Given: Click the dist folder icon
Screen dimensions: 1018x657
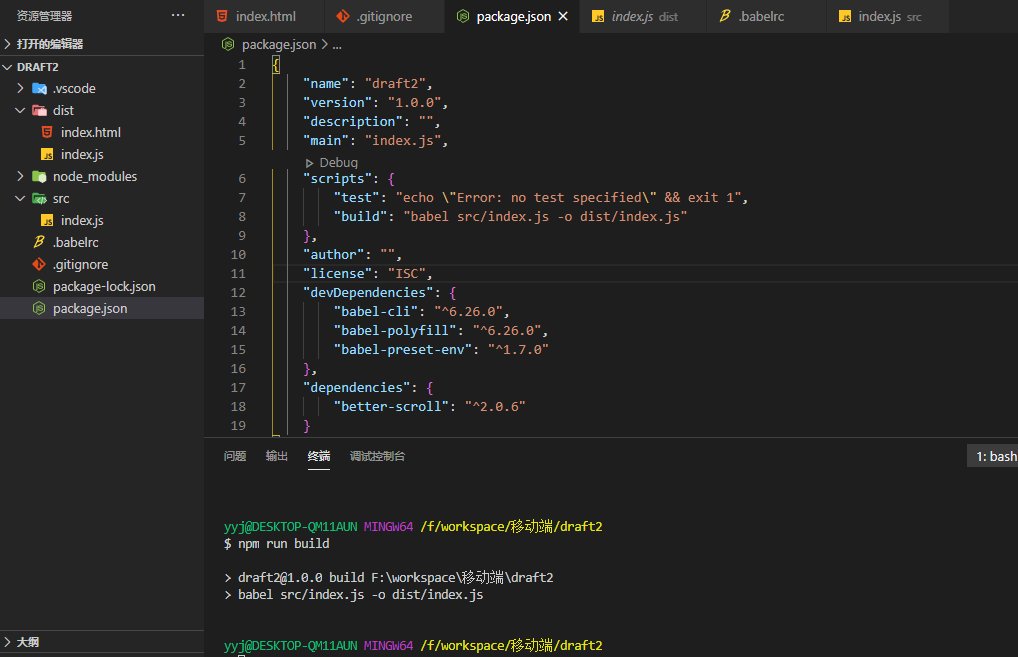Looking at the screenshot, I should 40,110.
